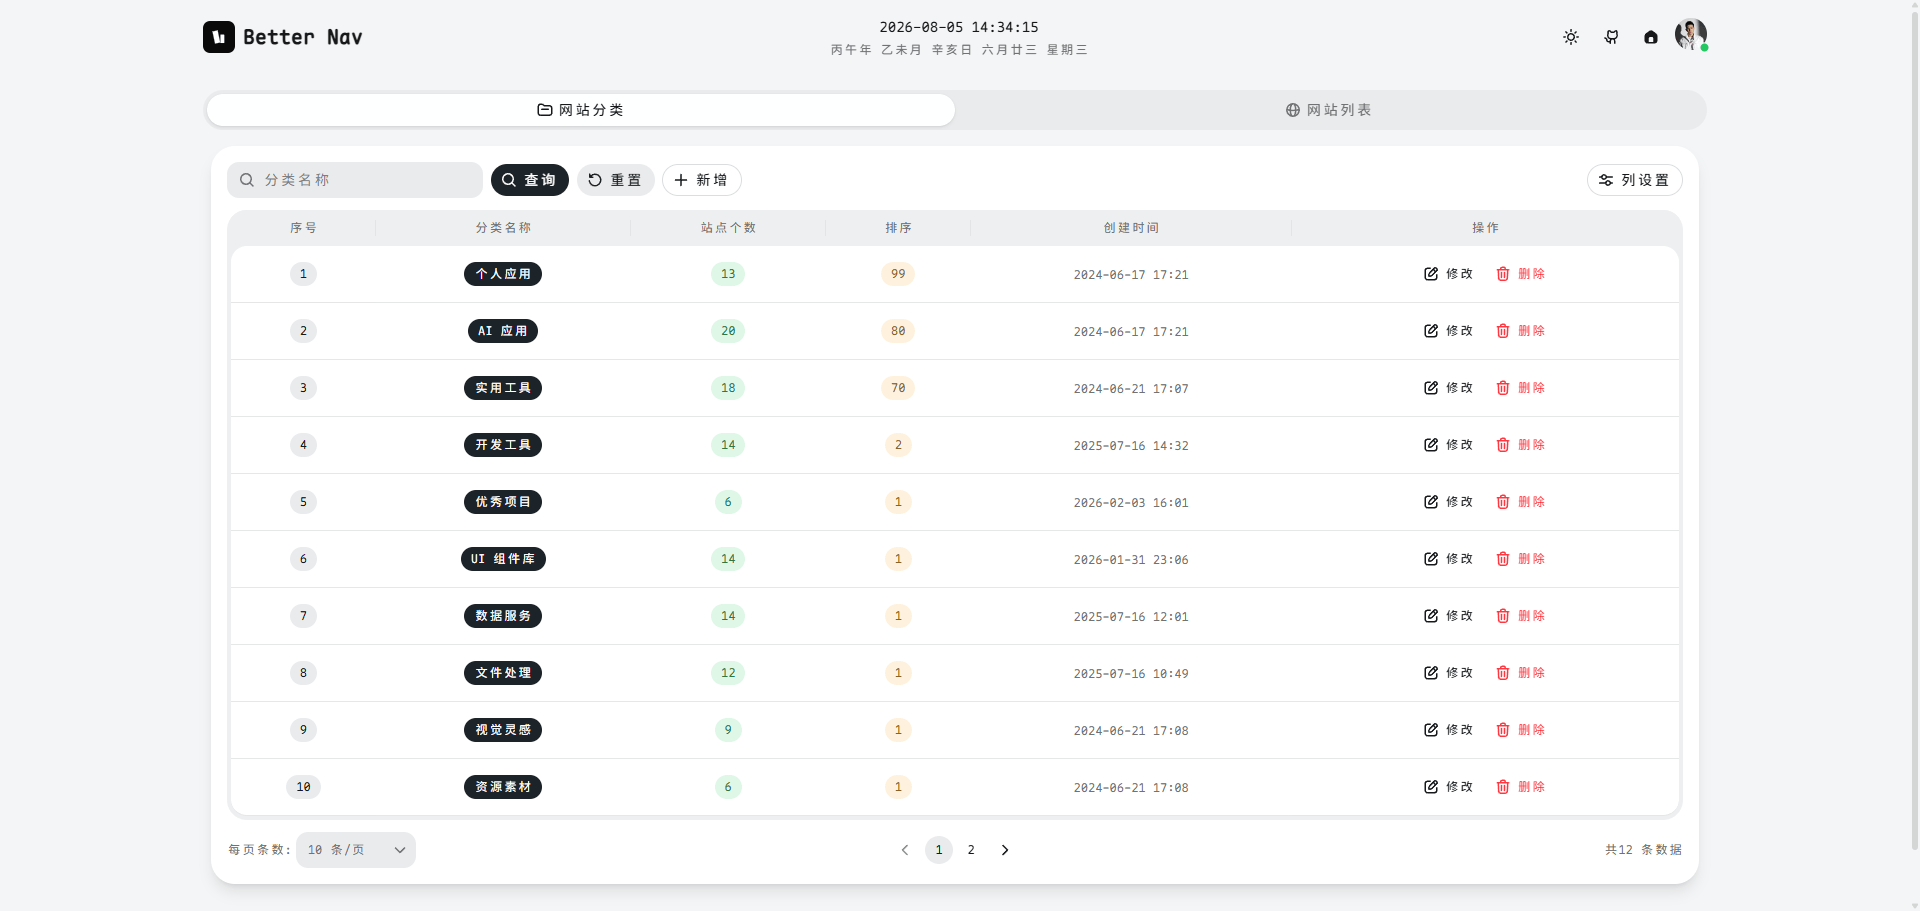Edit the 资源素材 row with 修改

1449,787
